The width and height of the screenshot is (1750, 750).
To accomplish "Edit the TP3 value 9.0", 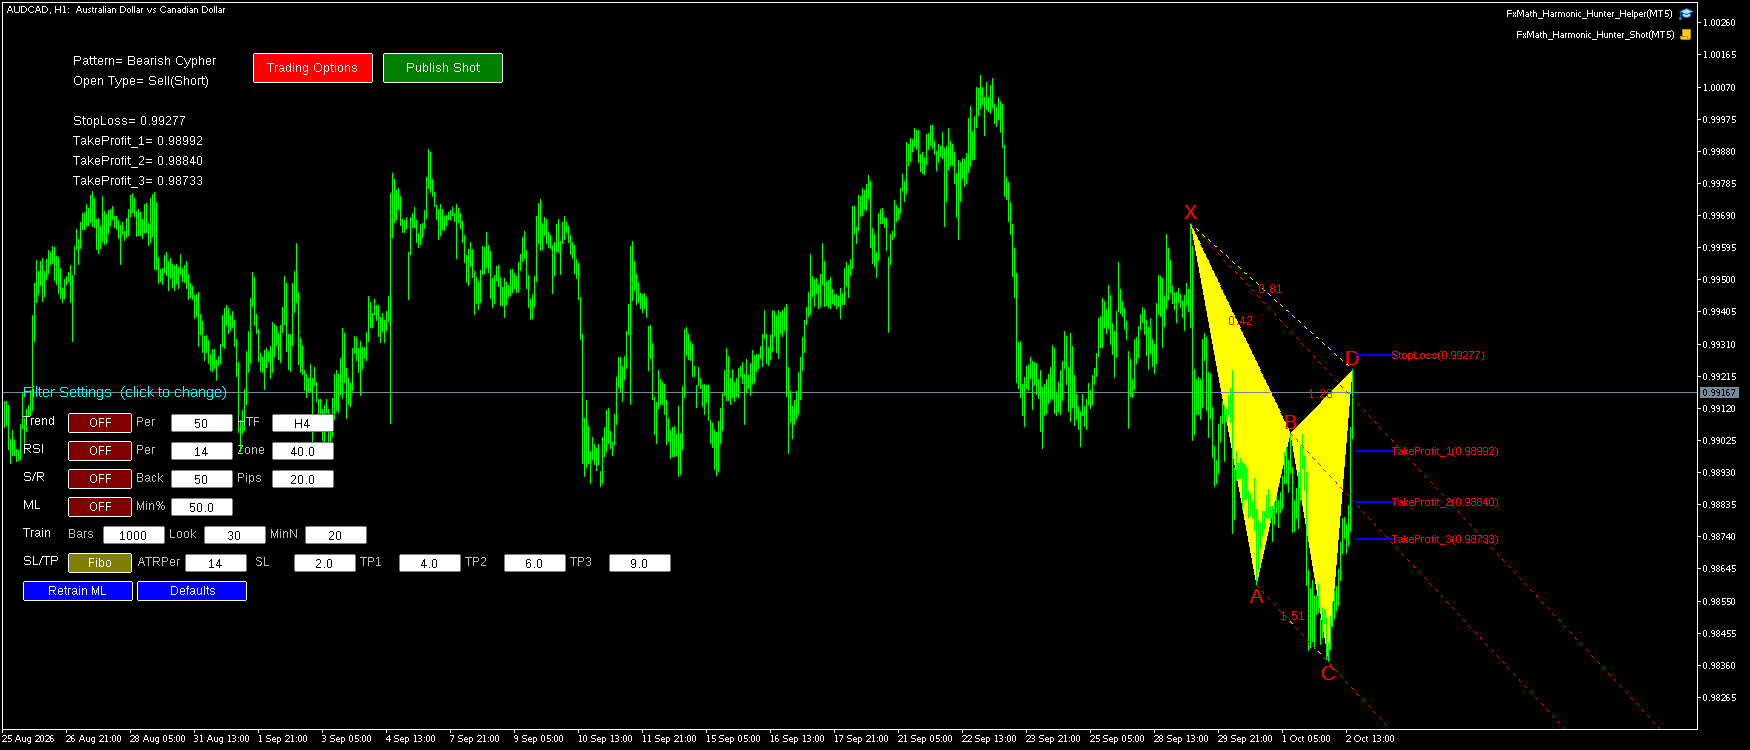I will coord(640,563).
